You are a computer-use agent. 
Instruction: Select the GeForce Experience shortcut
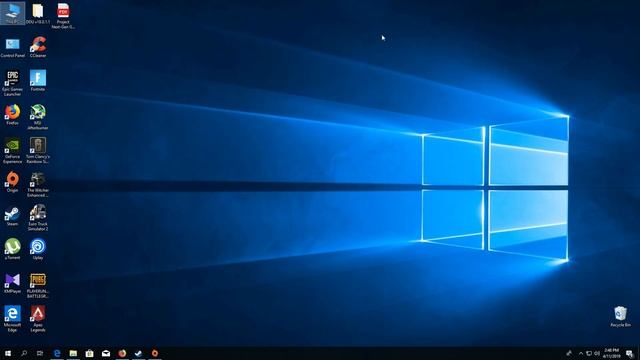(x=12, y=151)
